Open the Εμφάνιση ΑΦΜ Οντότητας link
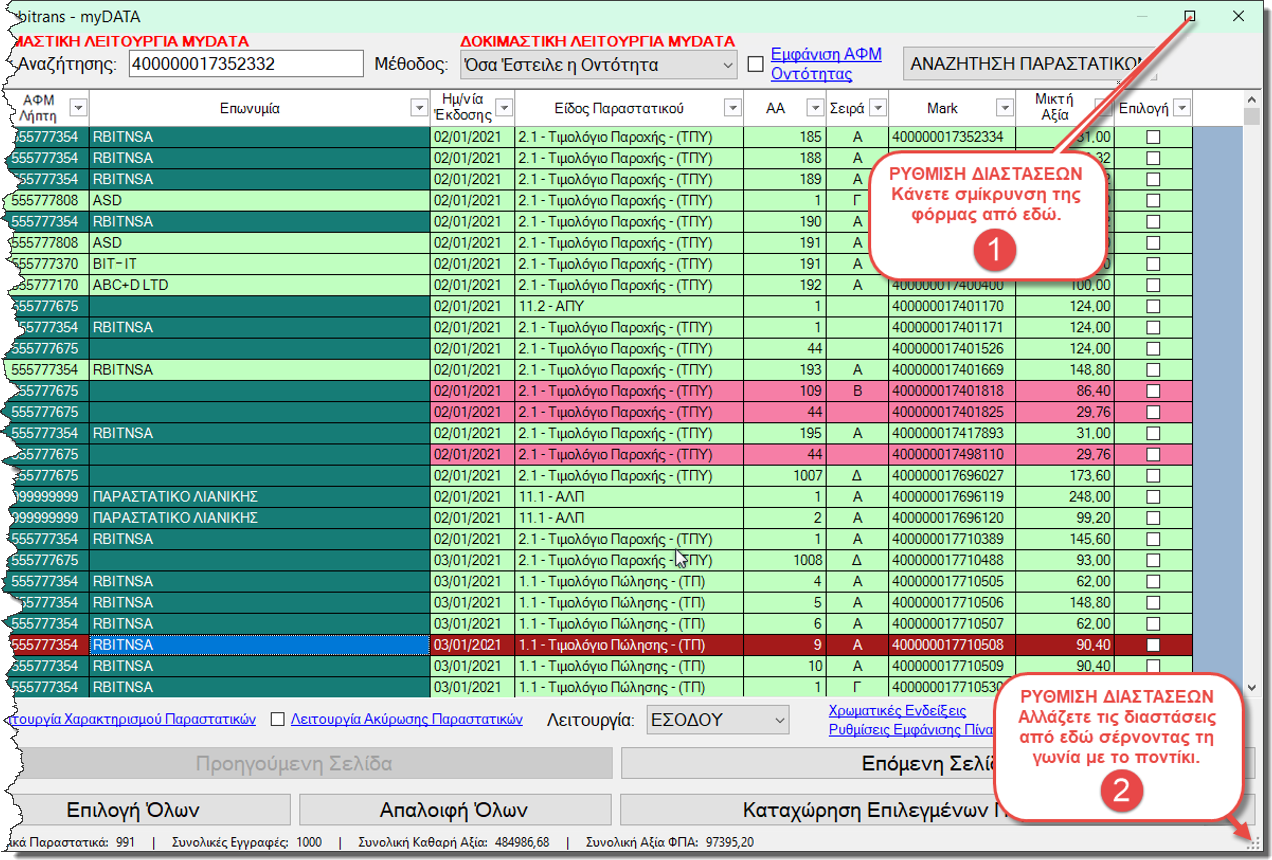The image size is (1272, 860). 826,64
